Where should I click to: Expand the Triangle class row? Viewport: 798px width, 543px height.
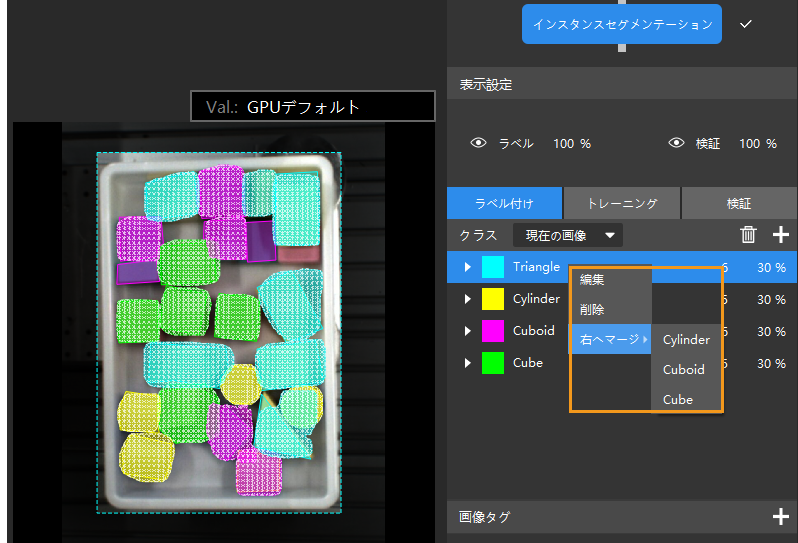(467, 267)
